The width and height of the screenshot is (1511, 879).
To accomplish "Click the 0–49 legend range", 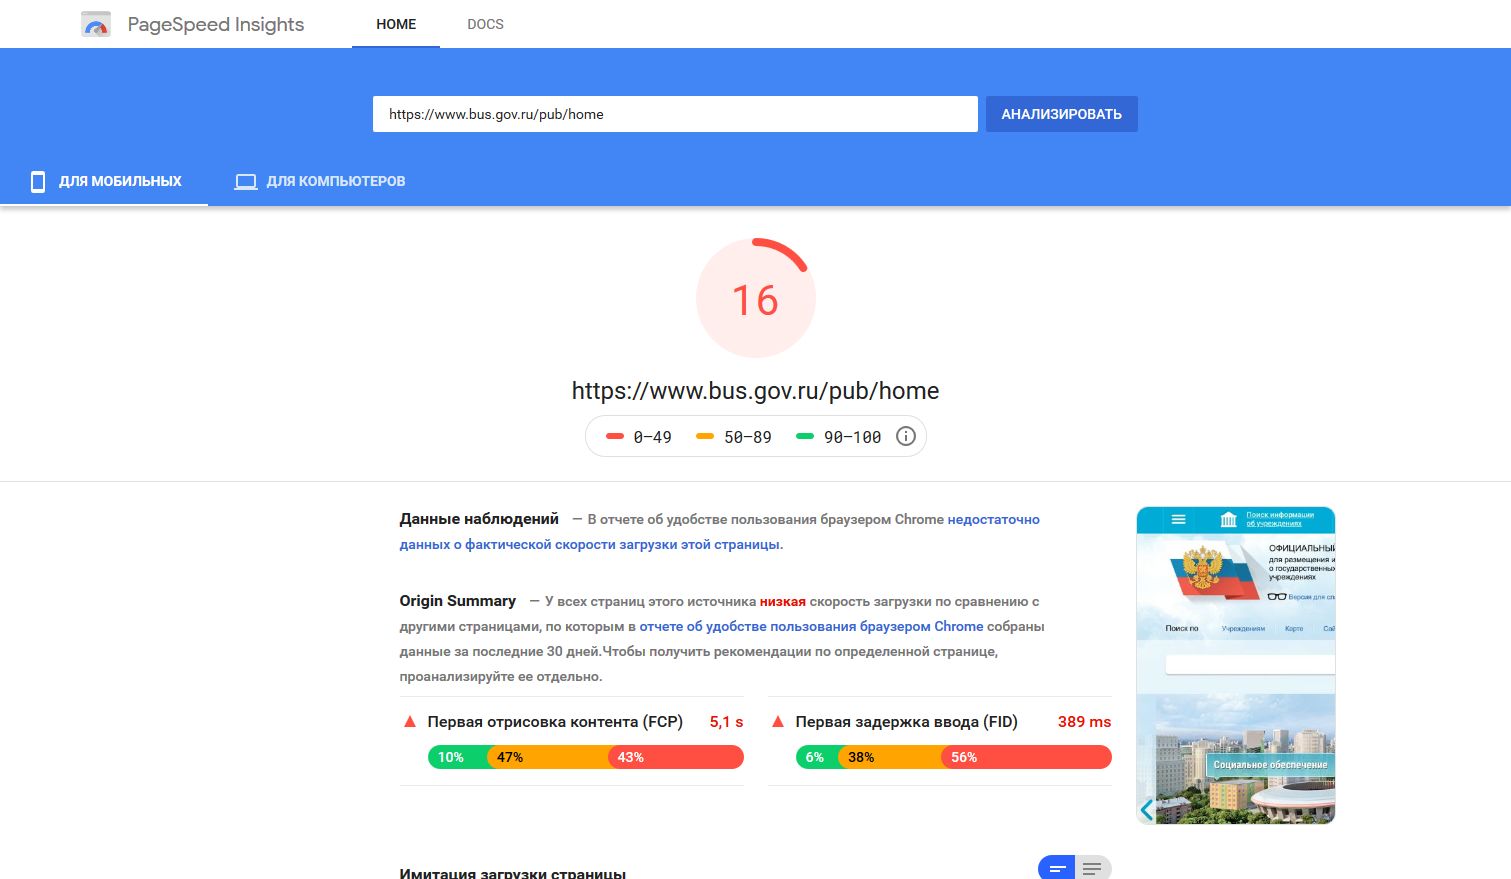I will coord(639,437).
